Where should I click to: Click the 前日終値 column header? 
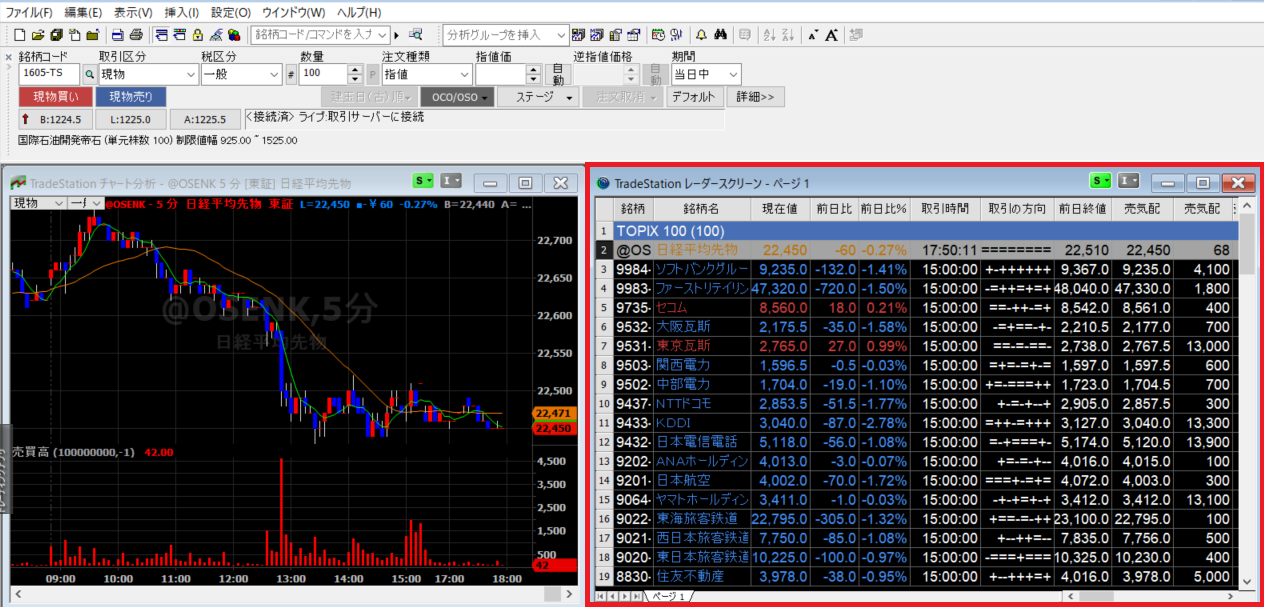click(x=1083, y=209)
